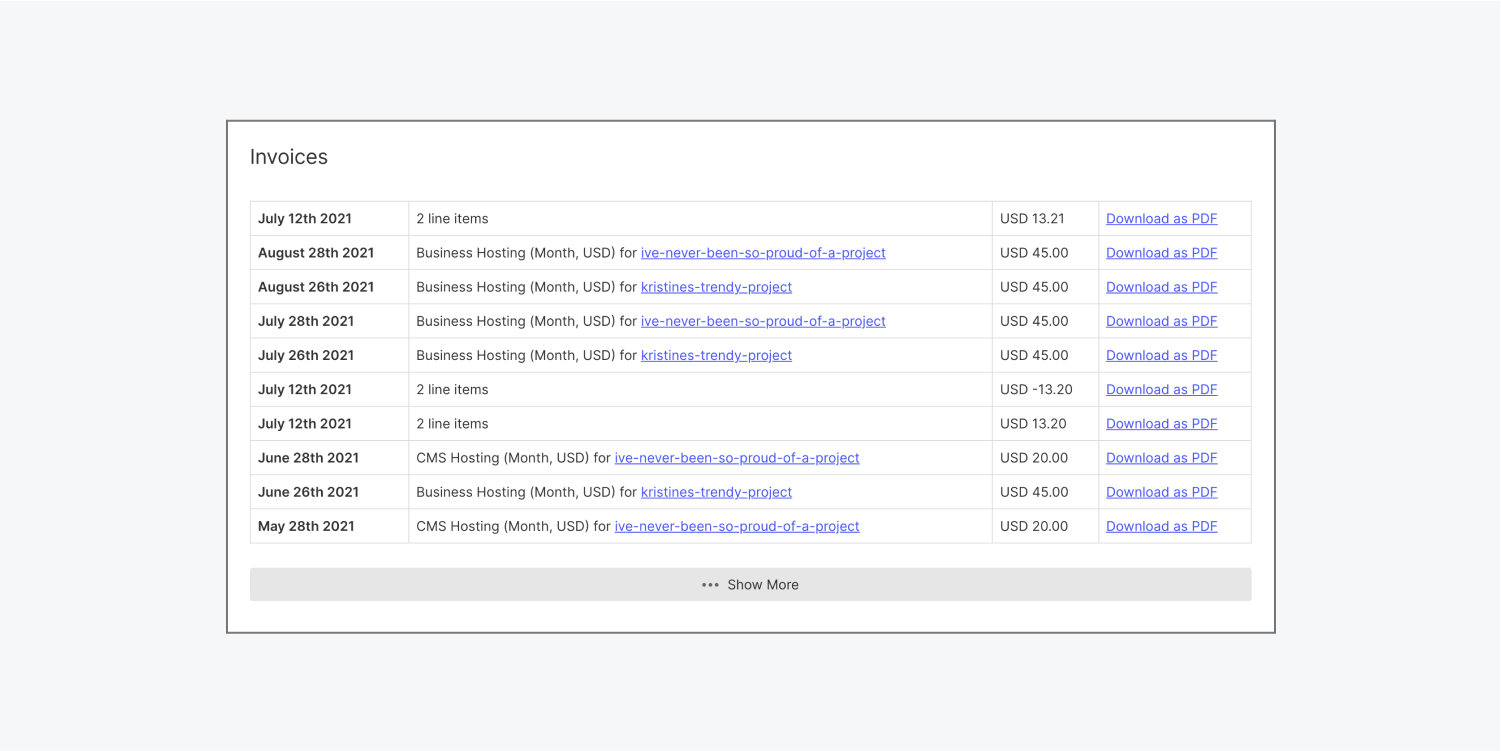This screenshot has width=1501, height=751.
Task: Open kristines-trendy-project from August 28th row
Action: pyautogui.click(x=716, y=286)
